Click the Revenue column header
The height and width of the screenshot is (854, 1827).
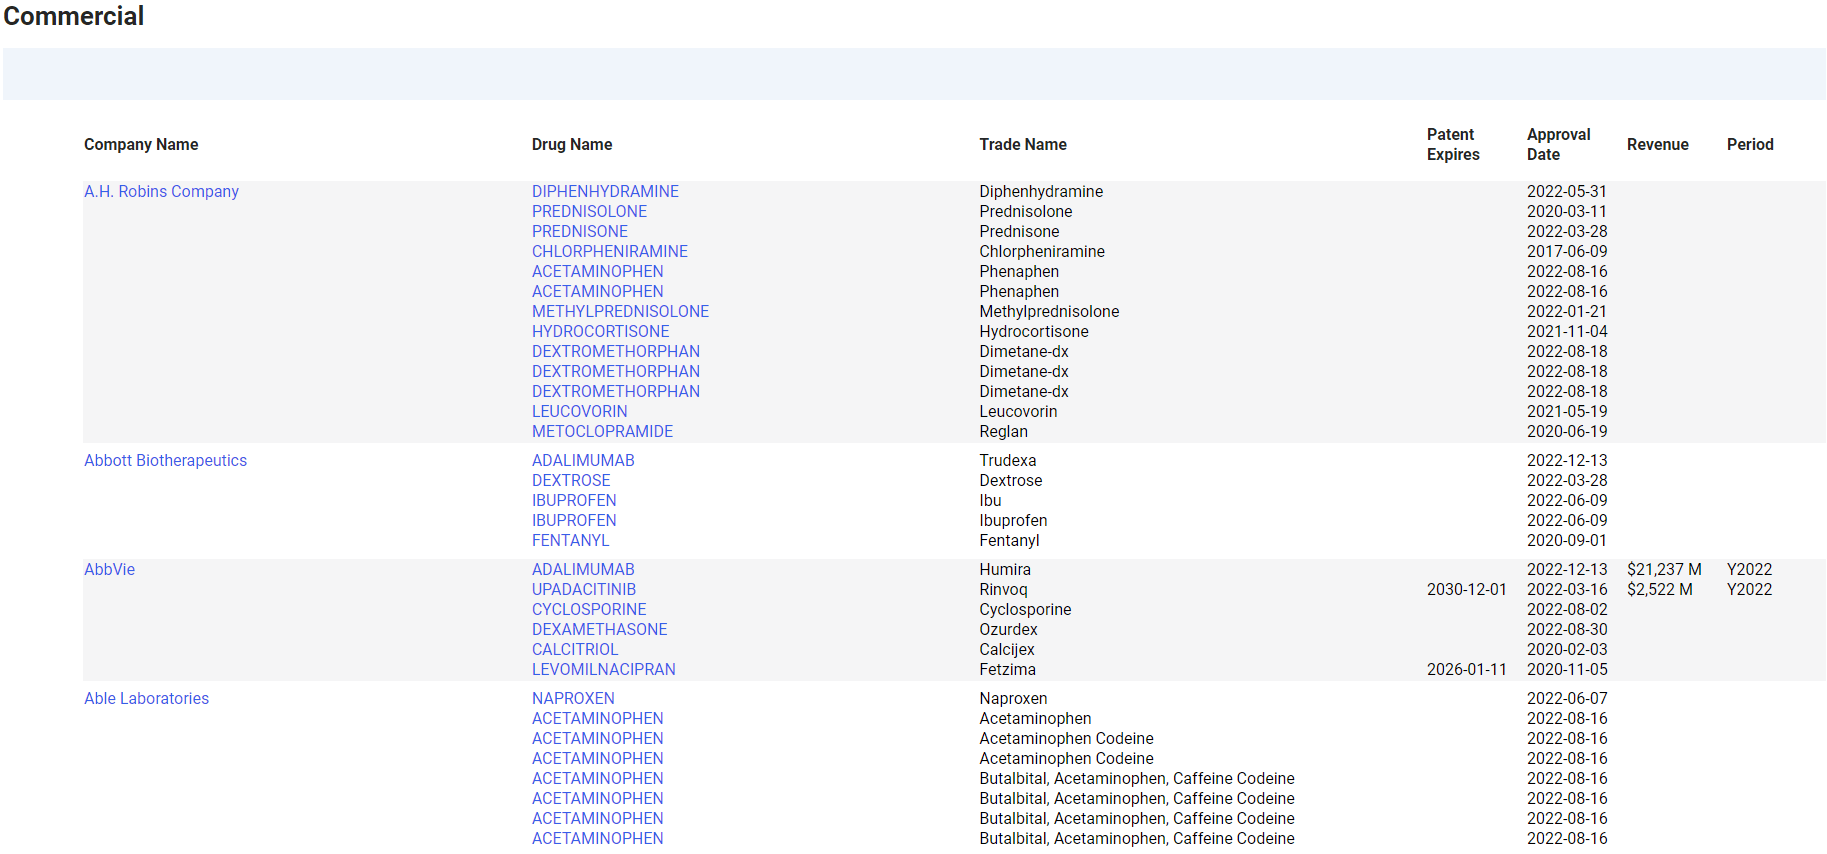(x=1657, y=144)
